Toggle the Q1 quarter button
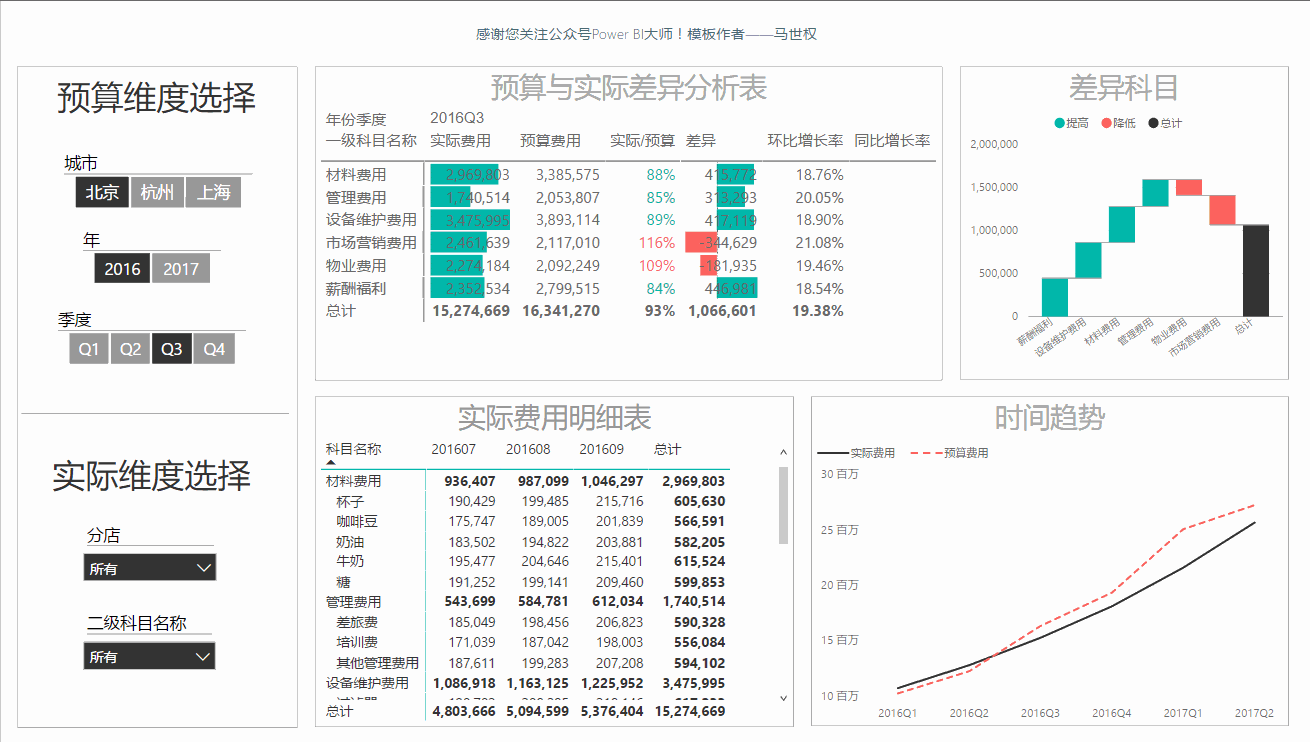The image size is (1310, 742). pos(89,349)
